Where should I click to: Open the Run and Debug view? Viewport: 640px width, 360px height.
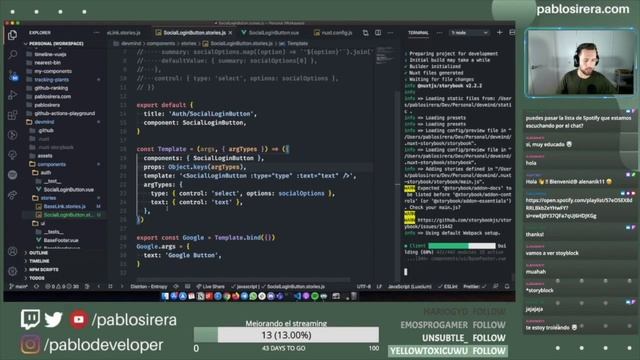coord(13,95)
